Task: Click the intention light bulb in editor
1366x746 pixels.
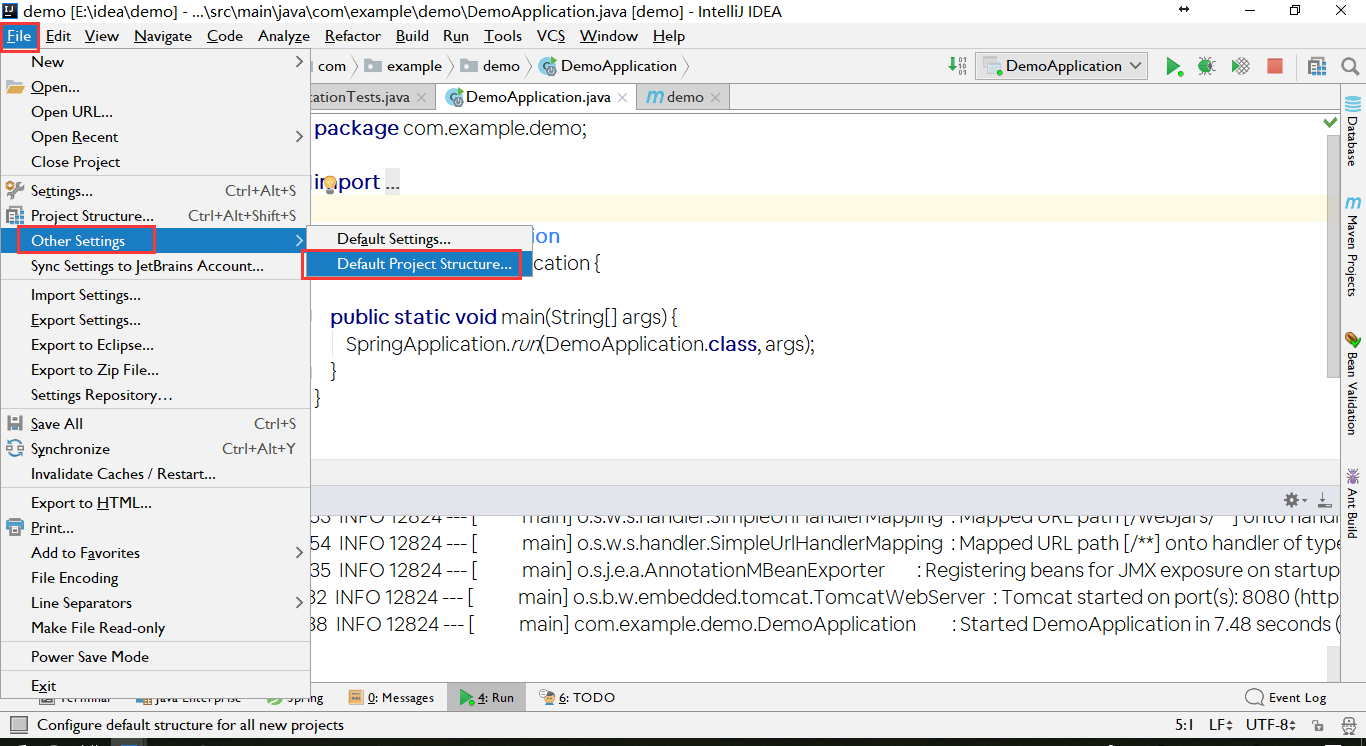Action: click(x=330, y=184)
